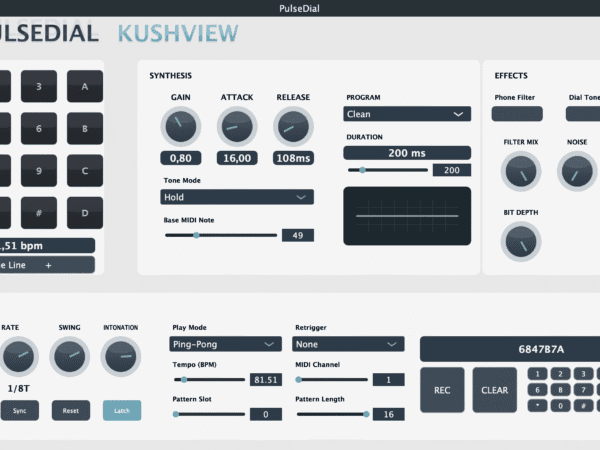The image size is (600, 450).
Task: Click the INTONATION knob
Action: (x=121, y=356)
